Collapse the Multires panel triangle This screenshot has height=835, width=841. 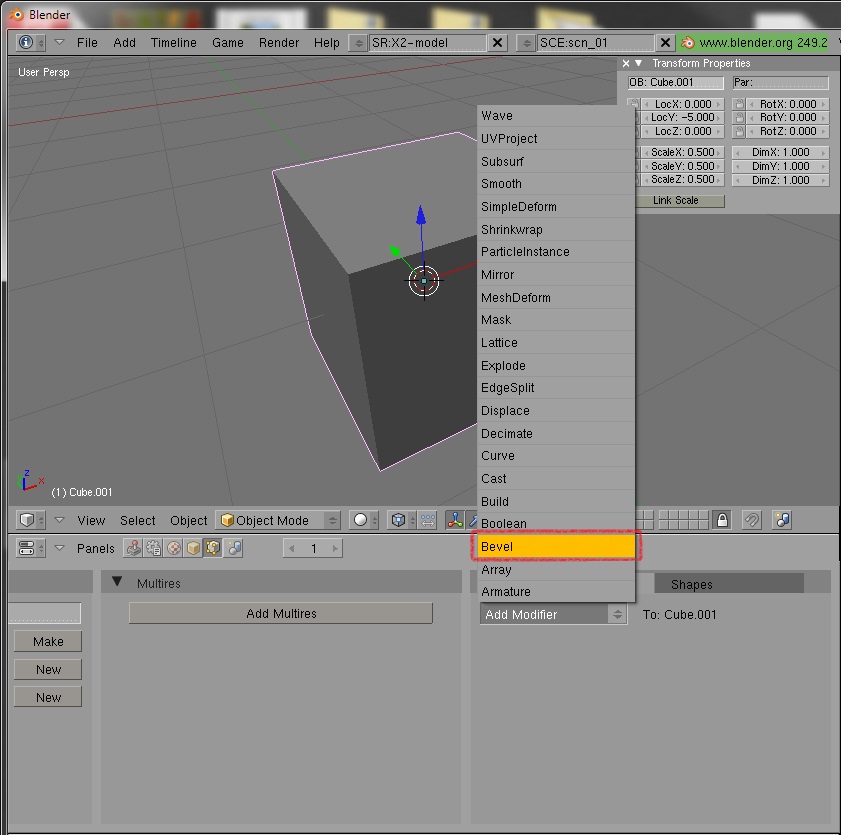pyautogui.click(x=117, y=582)
